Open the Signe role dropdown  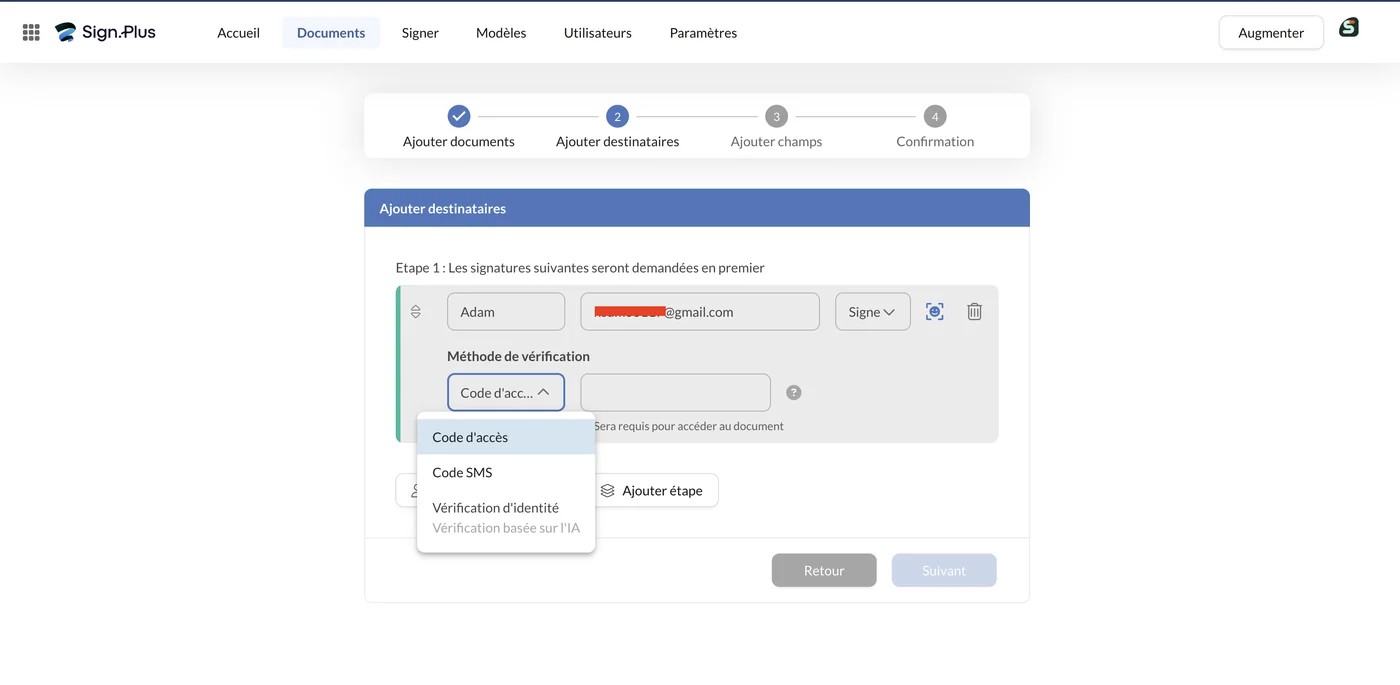[x=873, y=312]
